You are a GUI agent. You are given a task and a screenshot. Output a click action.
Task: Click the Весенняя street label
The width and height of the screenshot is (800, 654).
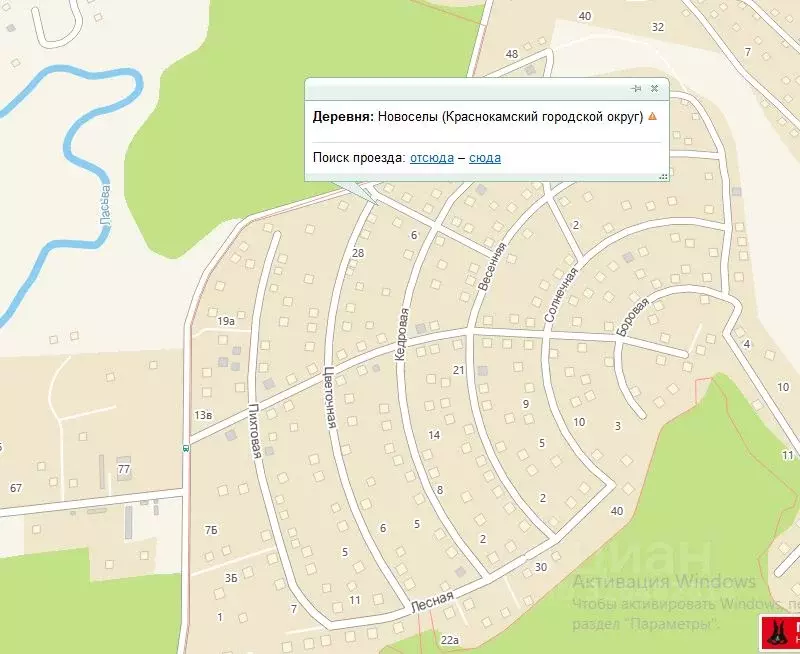(x=487, y=265)
